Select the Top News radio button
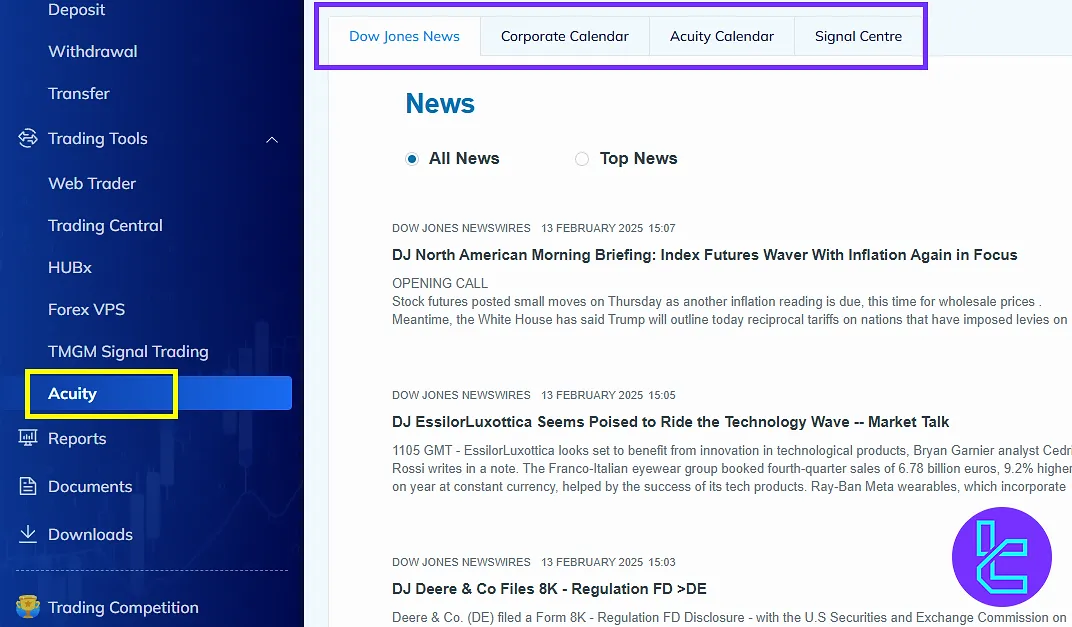The width and height of the screenshot is (1072, 627). click(x=582, y=159)
